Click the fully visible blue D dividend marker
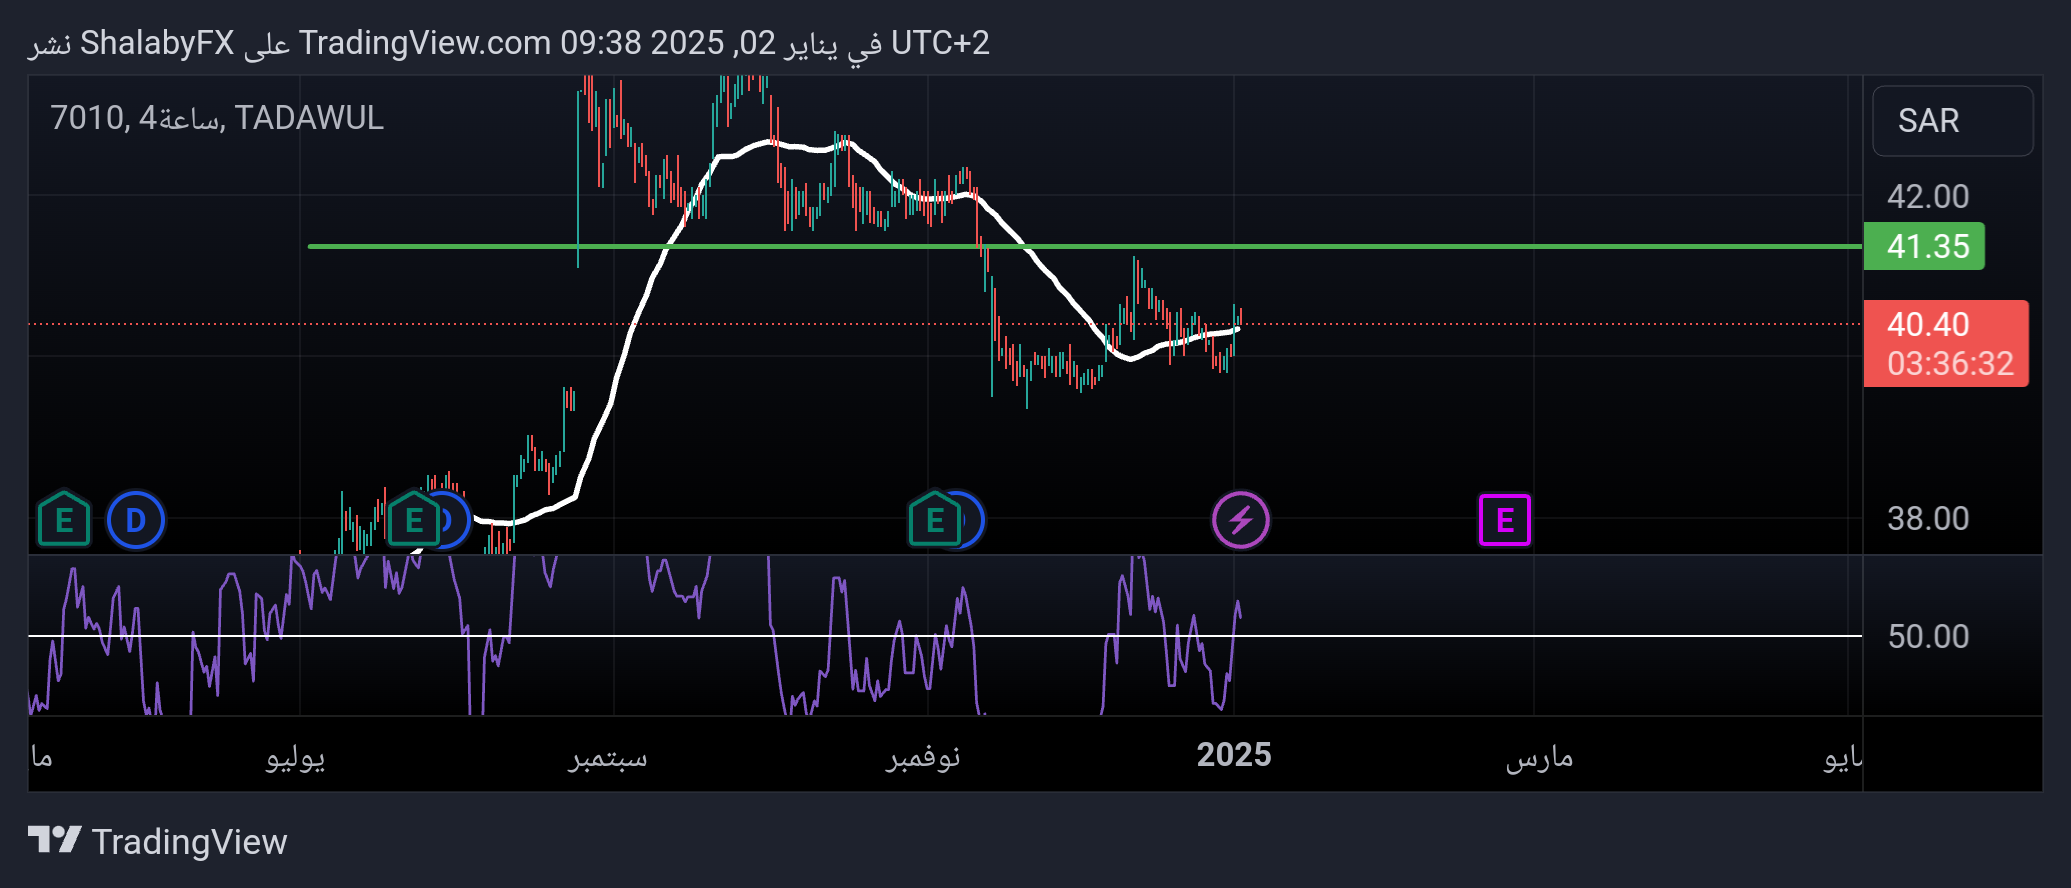Viewport: 2071px width, 888px height. (x=135, y=520)
